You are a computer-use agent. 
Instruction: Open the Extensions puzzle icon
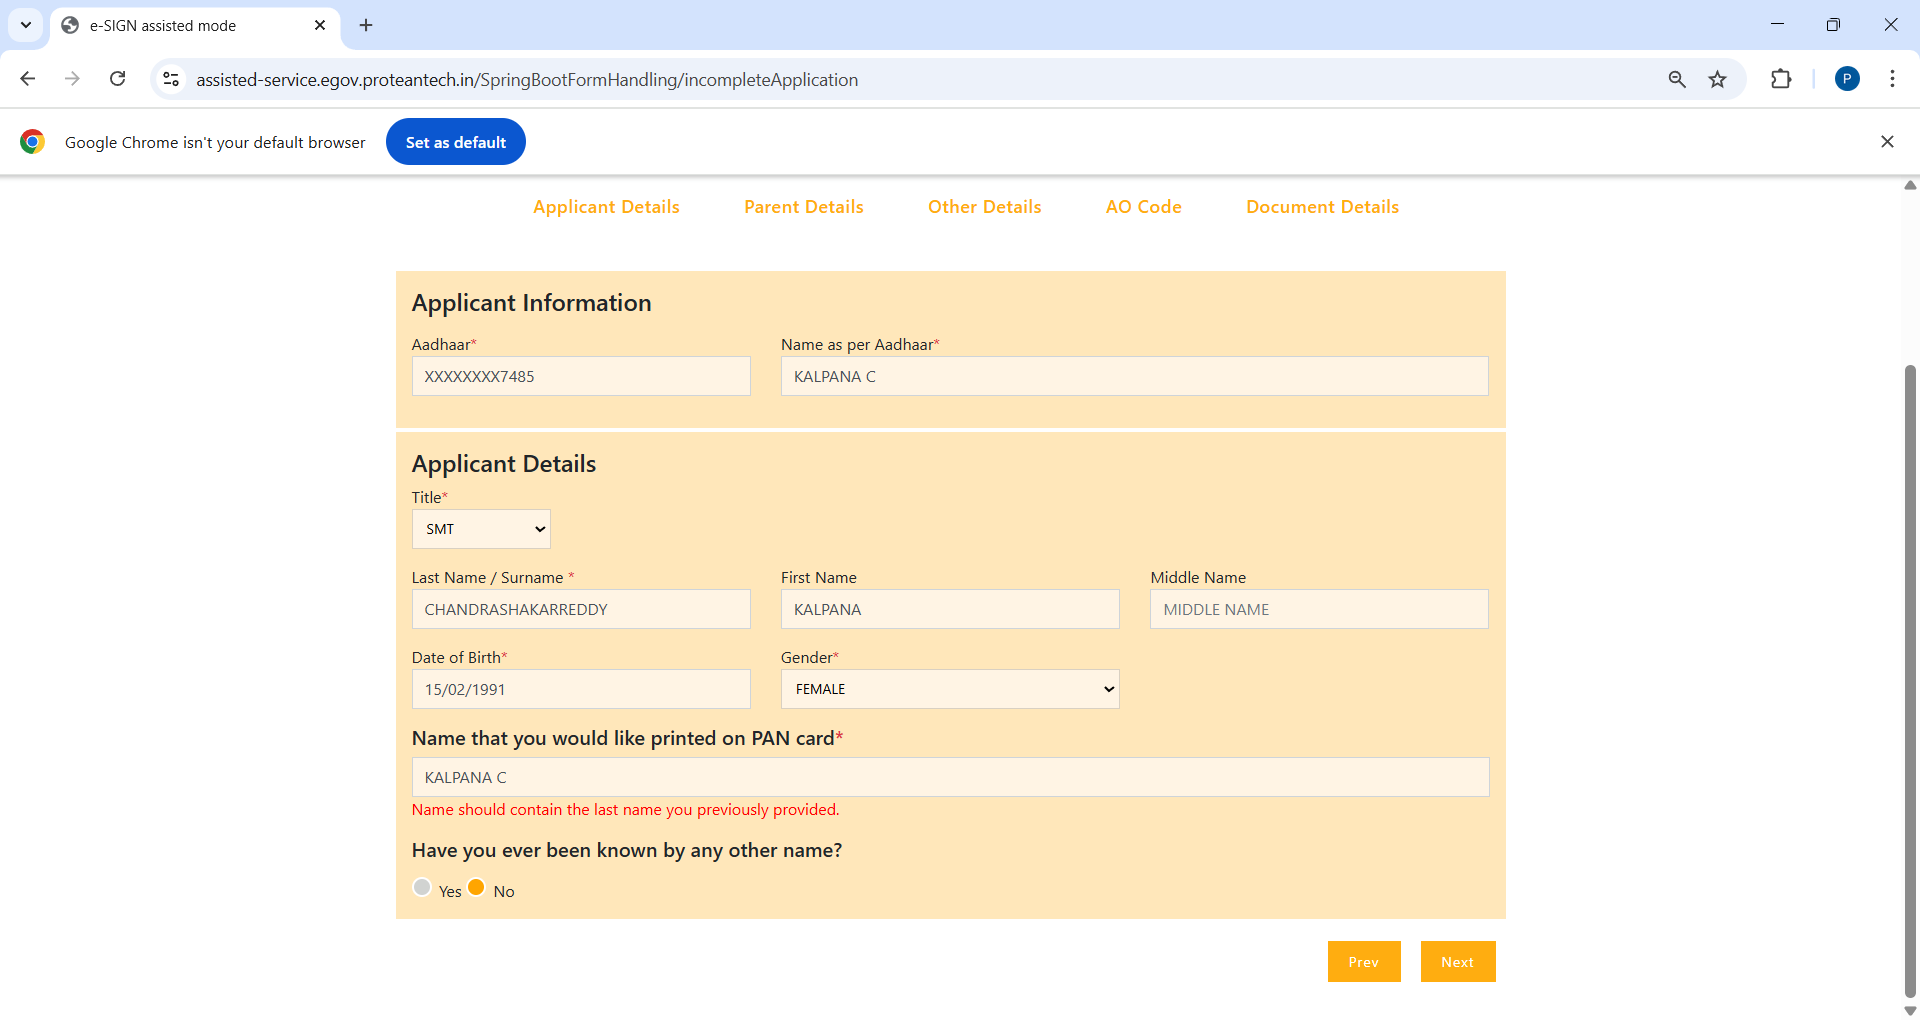point(1781,79)
